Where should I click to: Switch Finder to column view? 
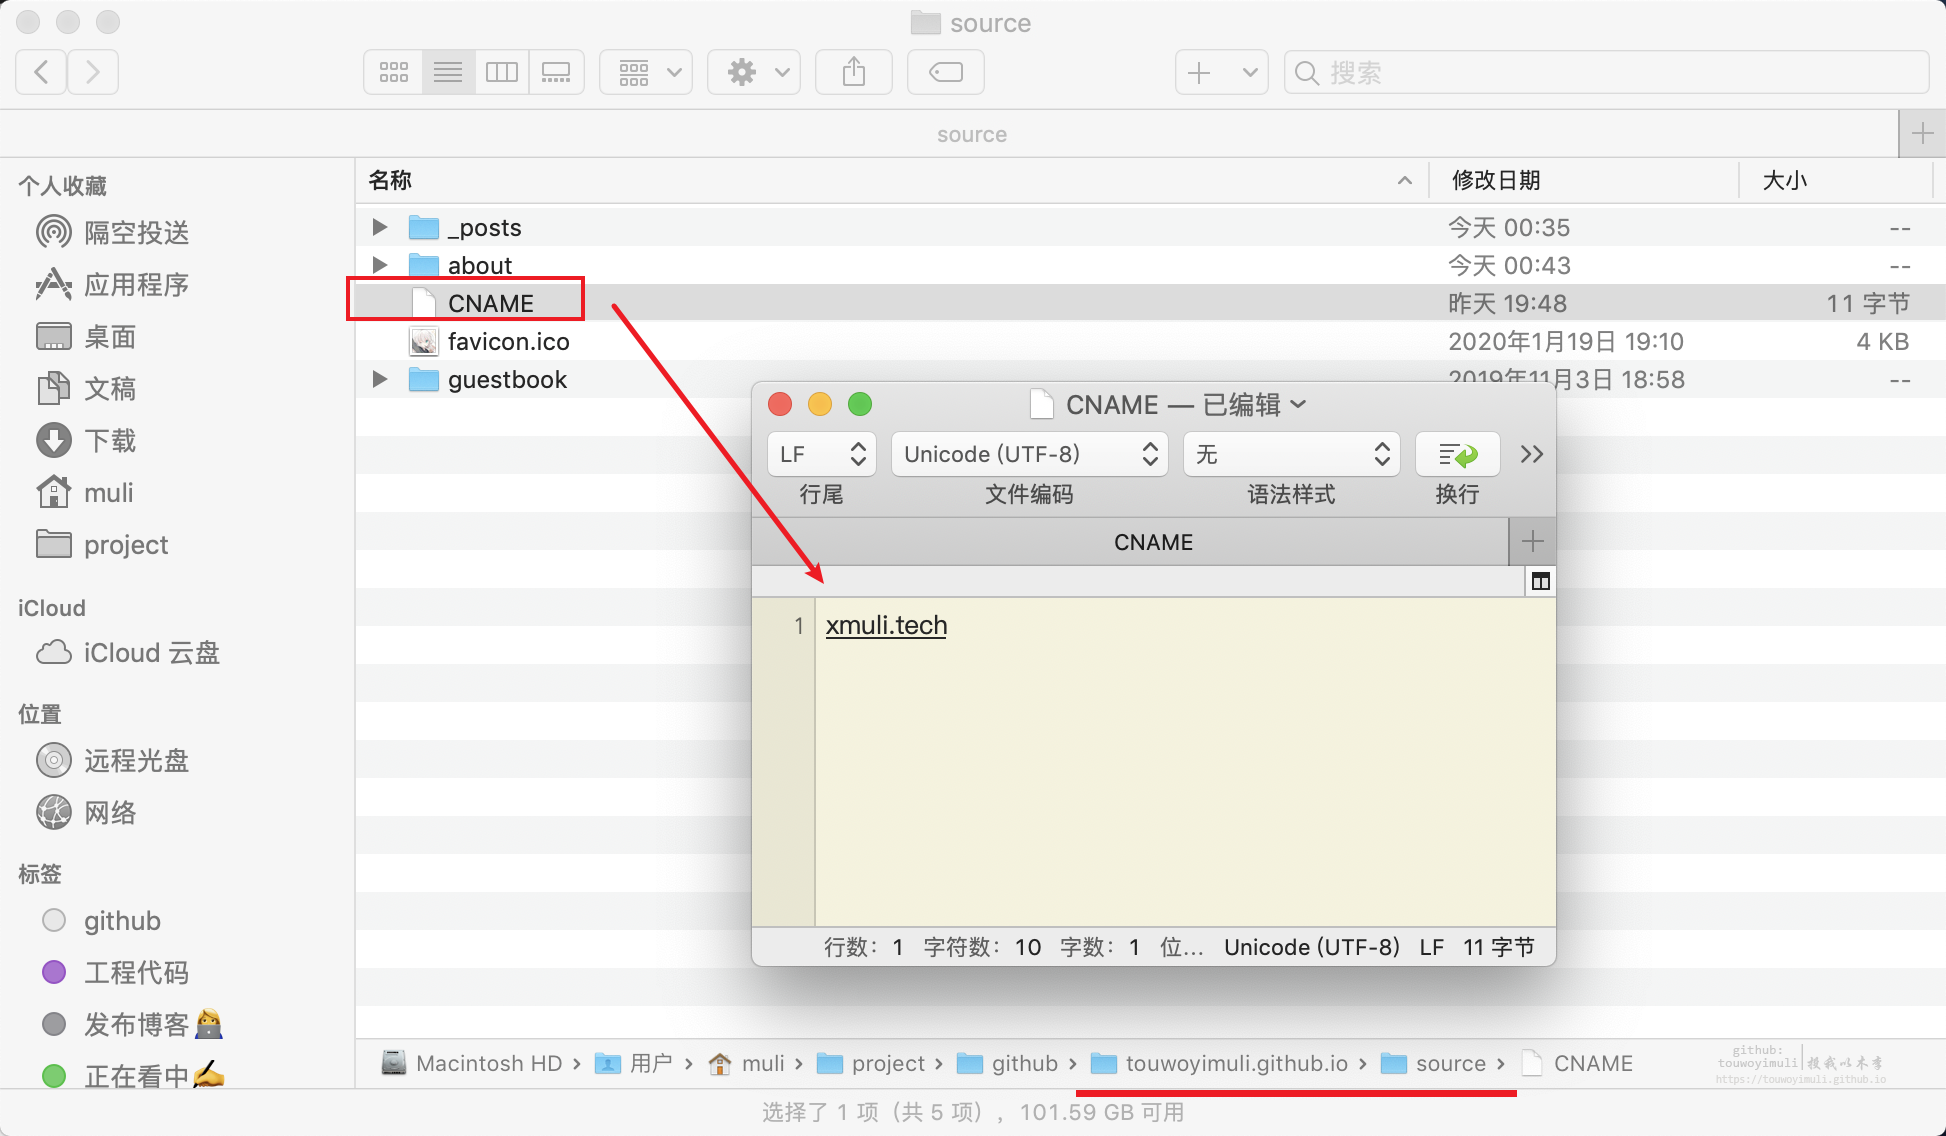[x=501, y=72]
